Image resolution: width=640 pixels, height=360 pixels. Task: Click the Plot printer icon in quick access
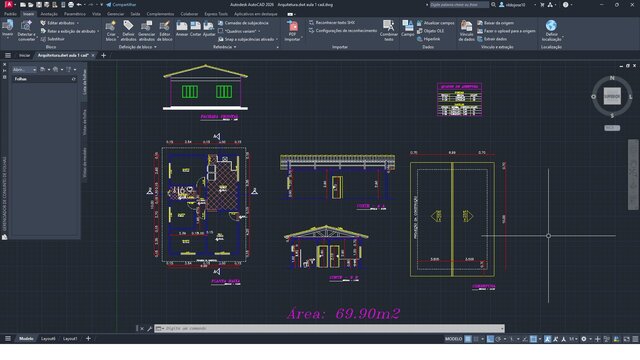click(71, 5)
